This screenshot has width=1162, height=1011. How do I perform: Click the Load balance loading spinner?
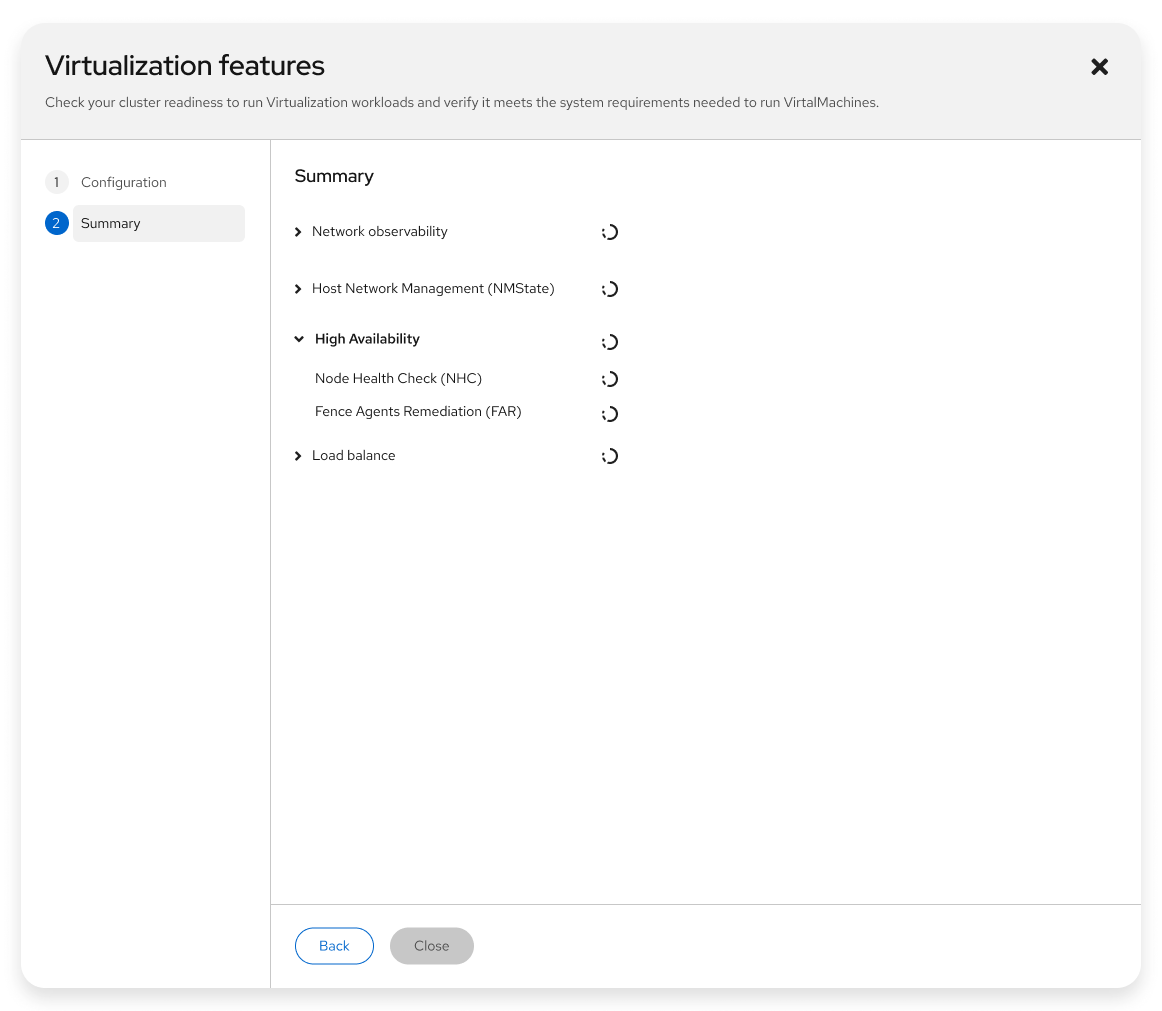pyautogui.click(x=610, y=456)
